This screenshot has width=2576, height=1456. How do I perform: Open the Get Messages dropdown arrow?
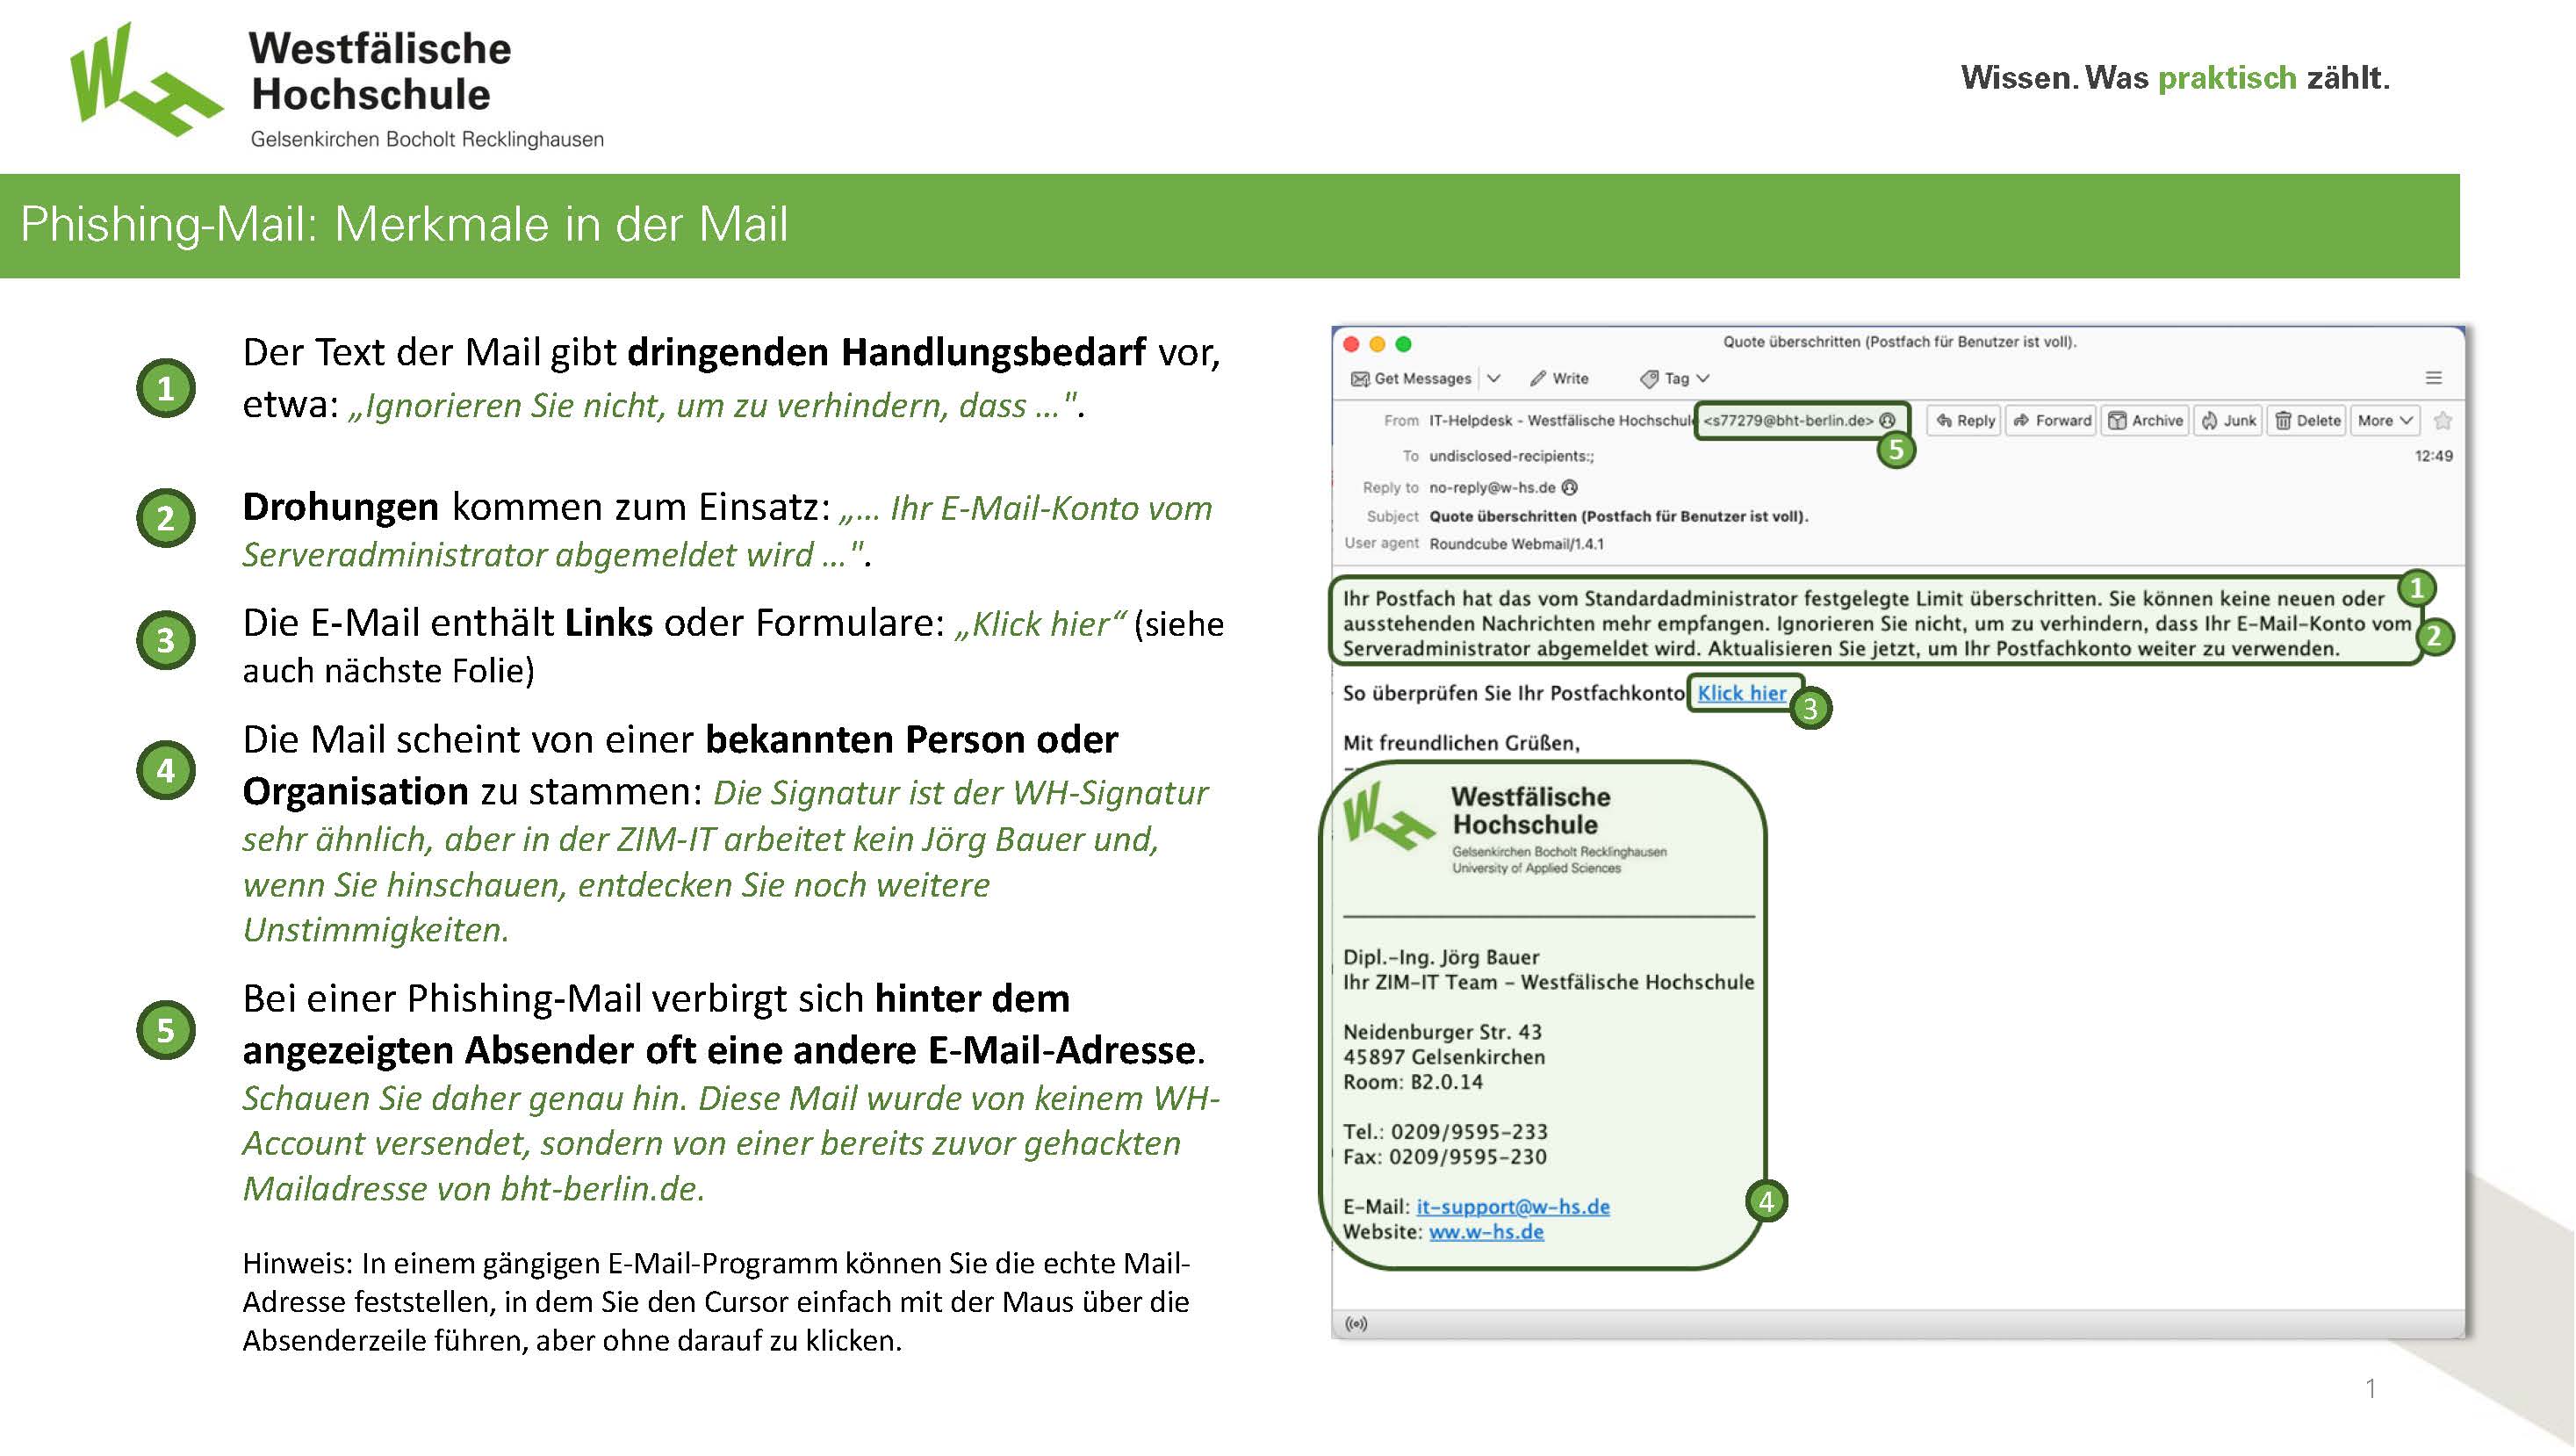[1494, 379]
